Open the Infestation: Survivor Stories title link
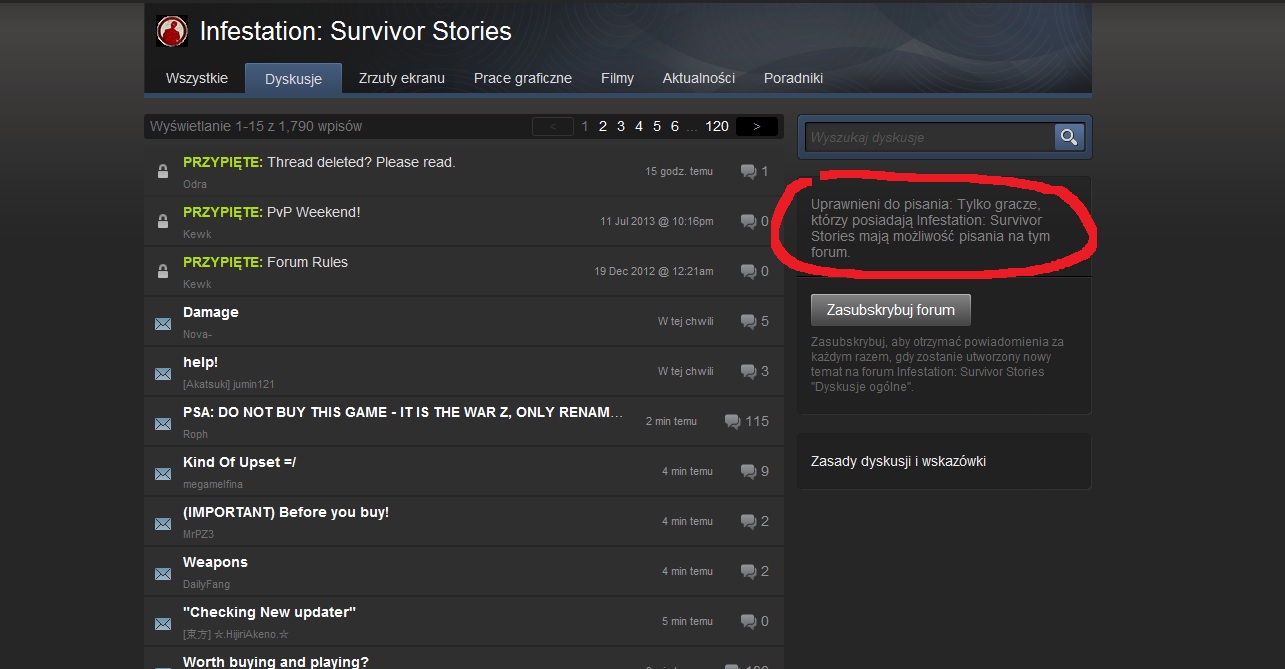Image resolution: width=1285 pixels, height=669 pixels. point(356,31)
